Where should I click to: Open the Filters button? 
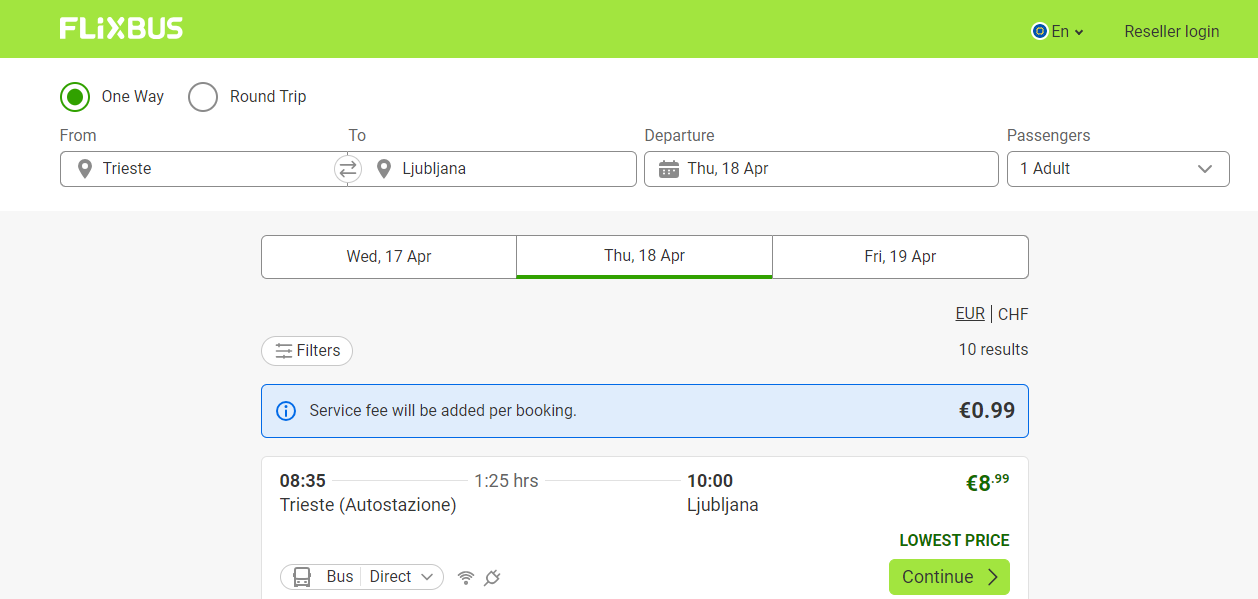click(307, 351)
